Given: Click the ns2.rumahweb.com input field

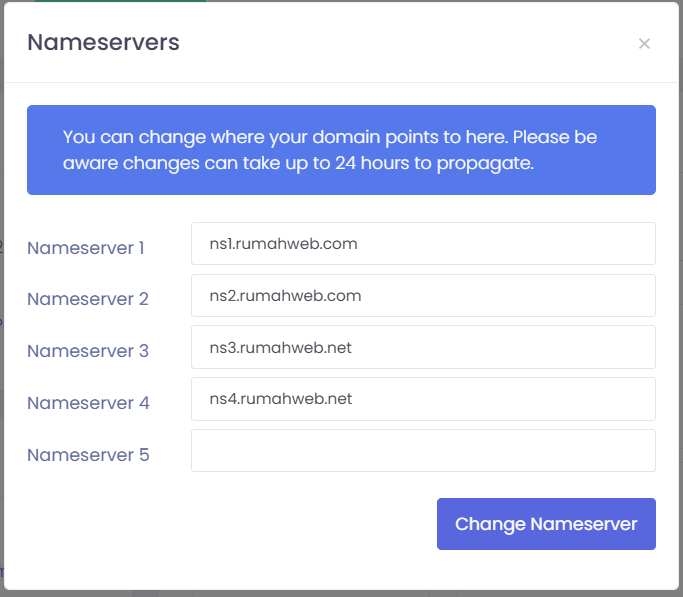Looking at the screenshot, I should point(423,295).
